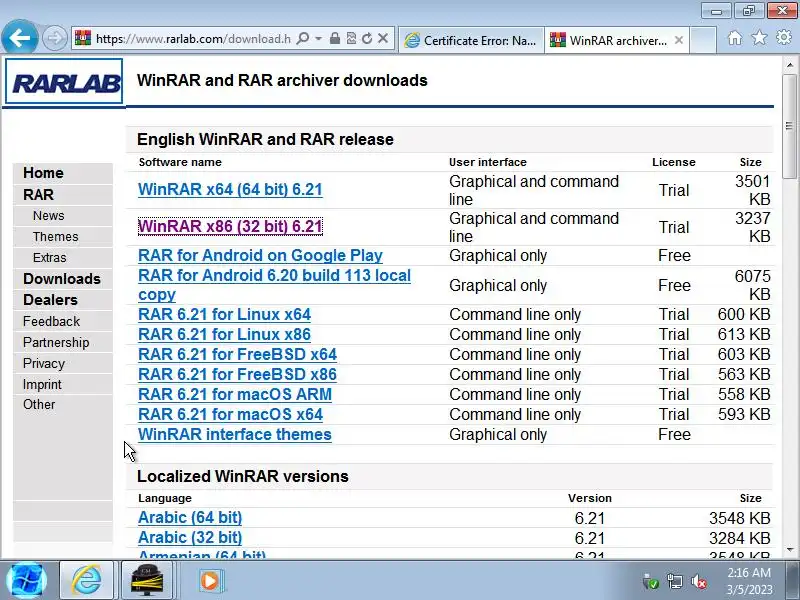Download RAR 6.21 for Linux x64

224,314
